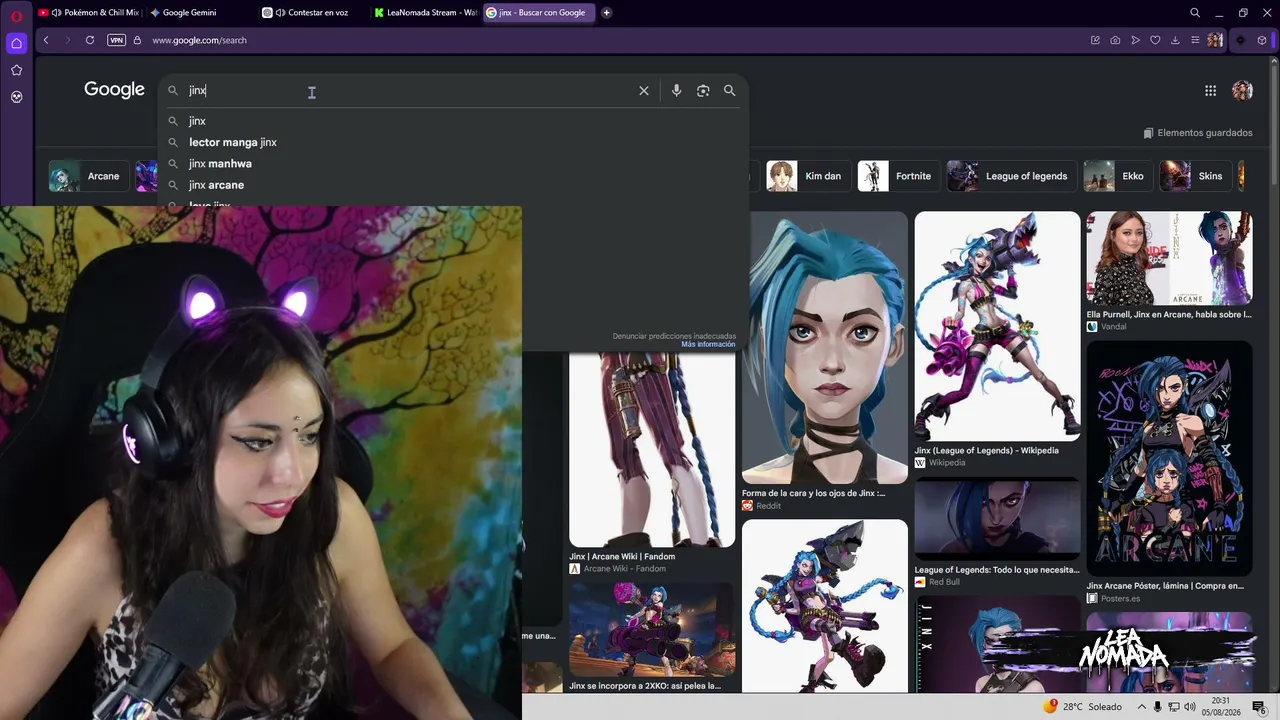1280x720 pixels.
Task: Open the new tab plus button
Action: (x=607, y=13)
